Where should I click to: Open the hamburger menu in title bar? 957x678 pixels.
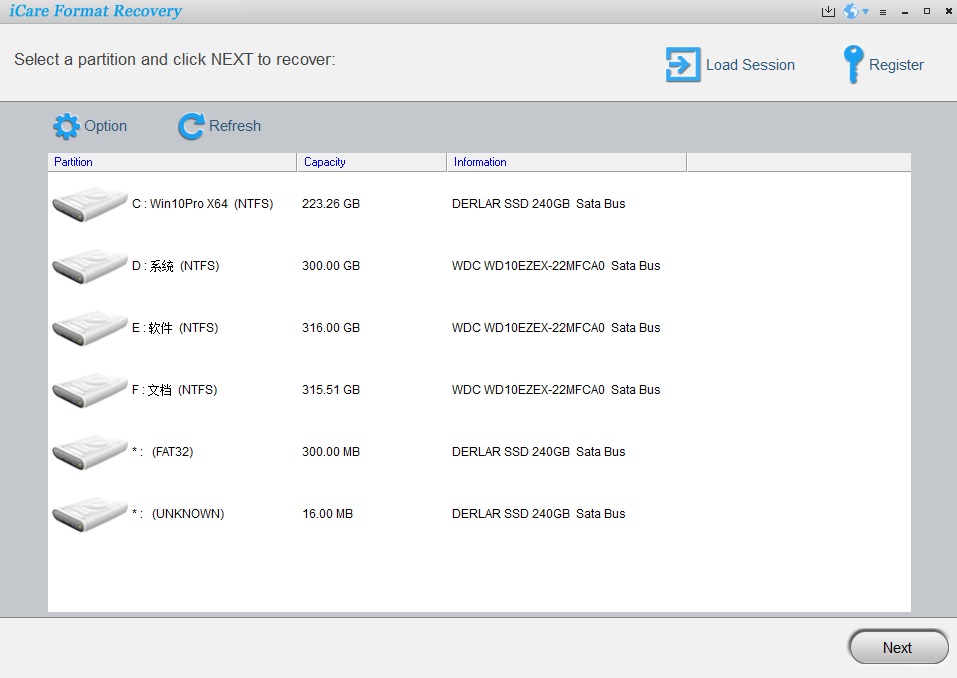point(883,12)
